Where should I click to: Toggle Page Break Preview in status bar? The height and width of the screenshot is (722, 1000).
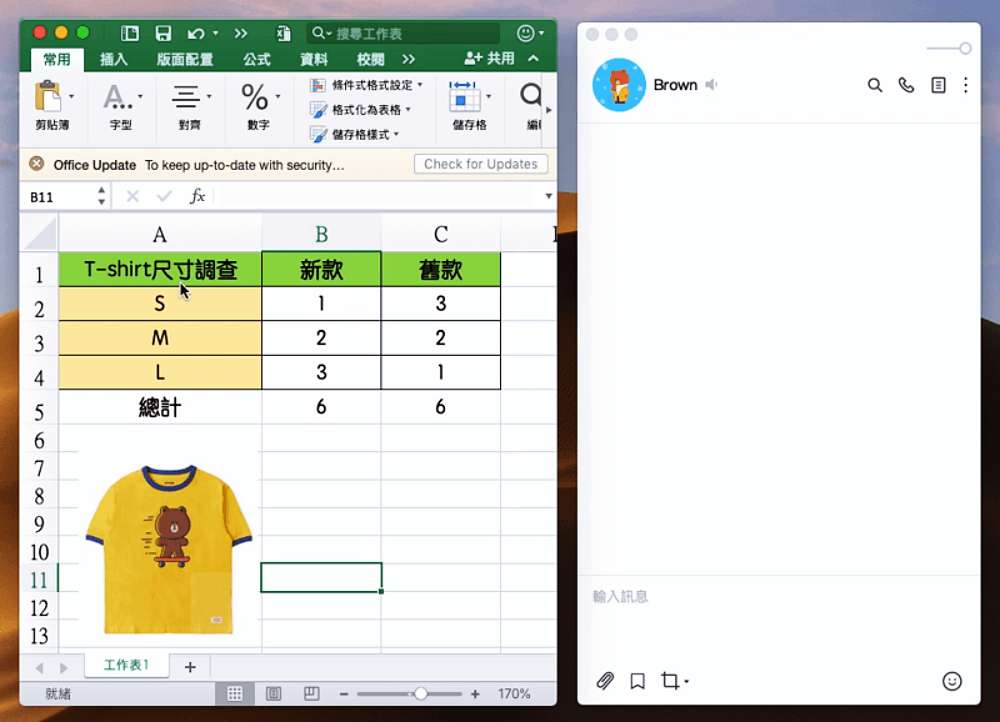click(311, 693)
